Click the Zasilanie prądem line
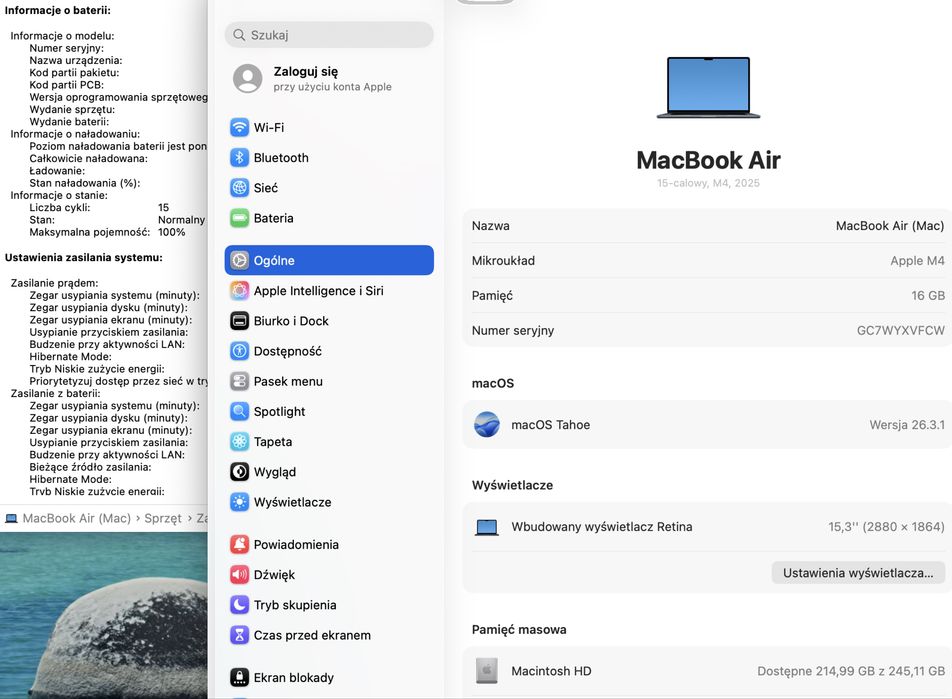The height and width of the screenshot is (699, 952). [54, 283]
